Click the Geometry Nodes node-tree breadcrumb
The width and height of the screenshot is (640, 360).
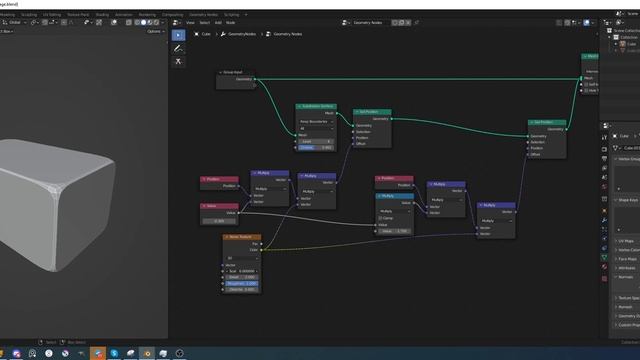click(x=284, y=34)
